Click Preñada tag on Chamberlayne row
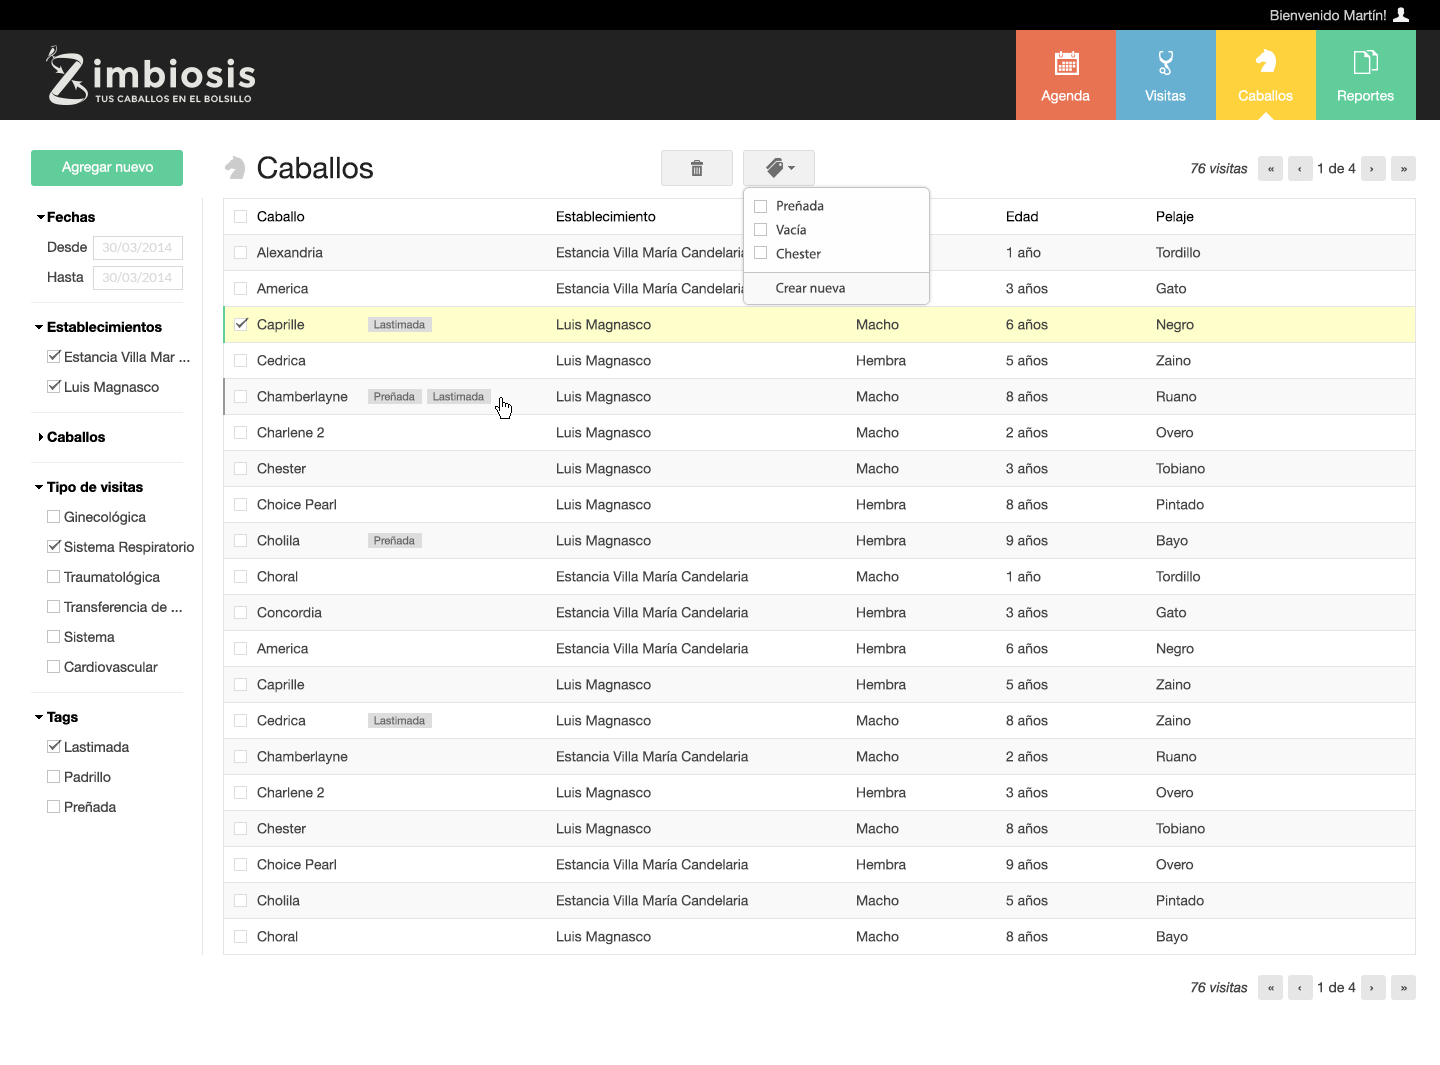The height and width of the screenshot is (1065, 1440). (x=394, y=397)
